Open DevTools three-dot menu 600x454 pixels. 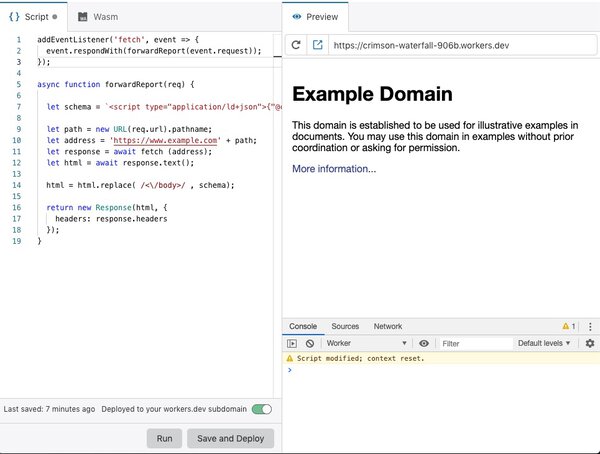[590, 327]
